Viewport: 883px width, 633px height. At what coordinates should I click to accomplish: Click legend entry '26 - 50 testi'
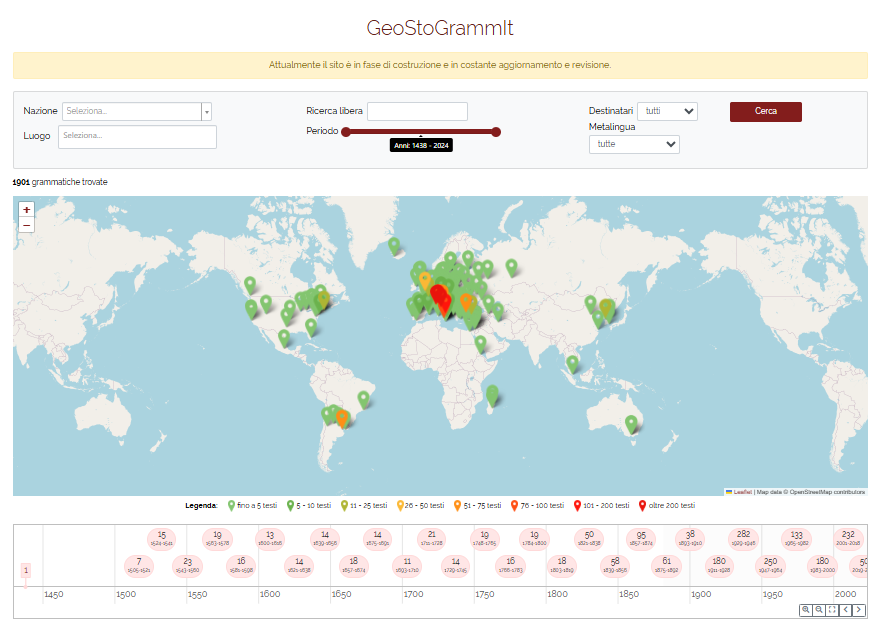(420, 506)
